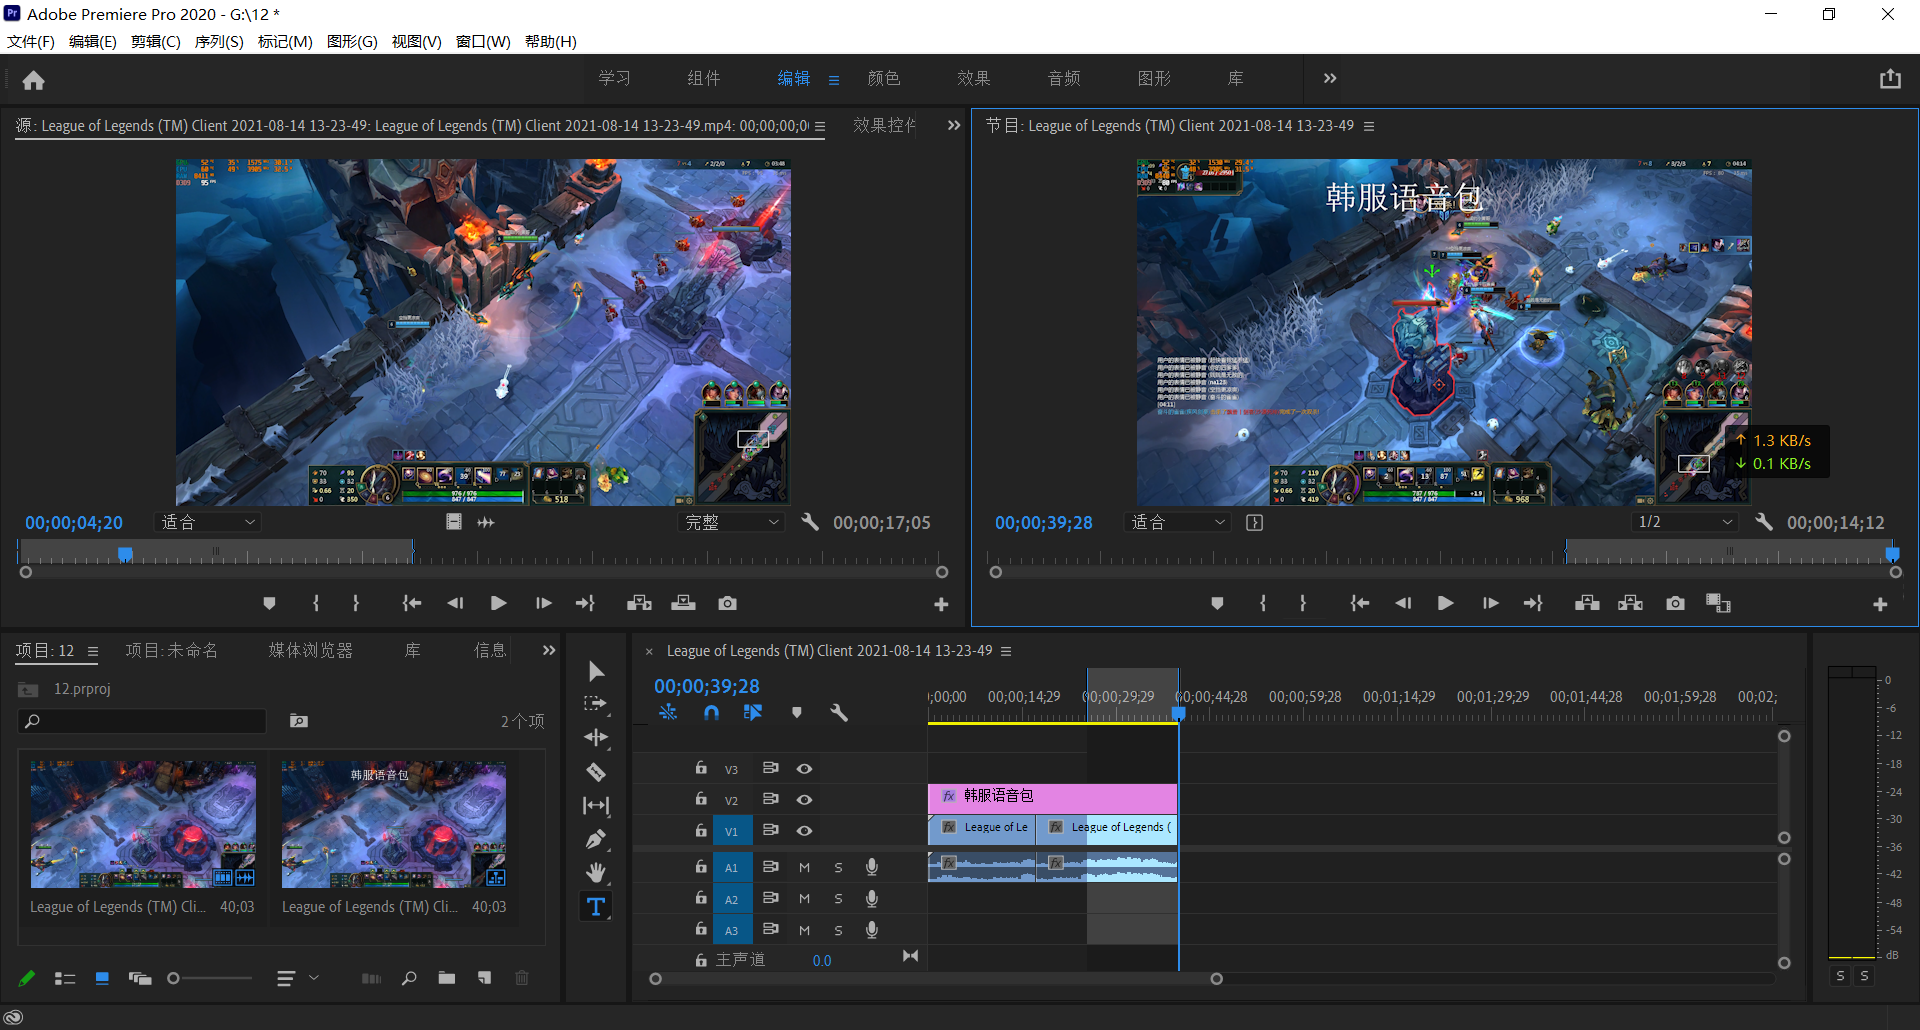Open the Quick Export share icon
Screen dimensions: 1920x1030
[x=1890, y=79]
